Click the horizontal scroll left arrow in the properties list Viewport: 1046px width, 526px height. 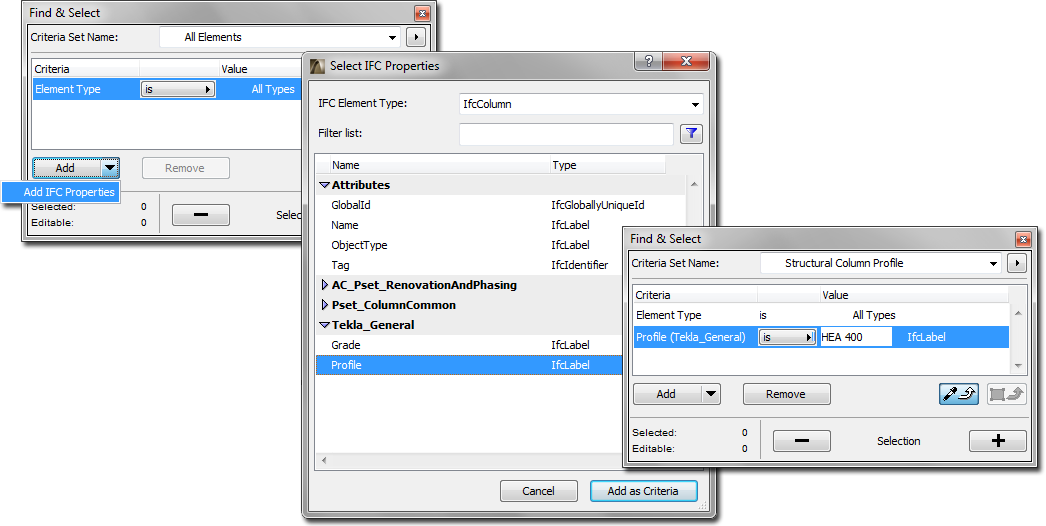[x=324, y=460]
